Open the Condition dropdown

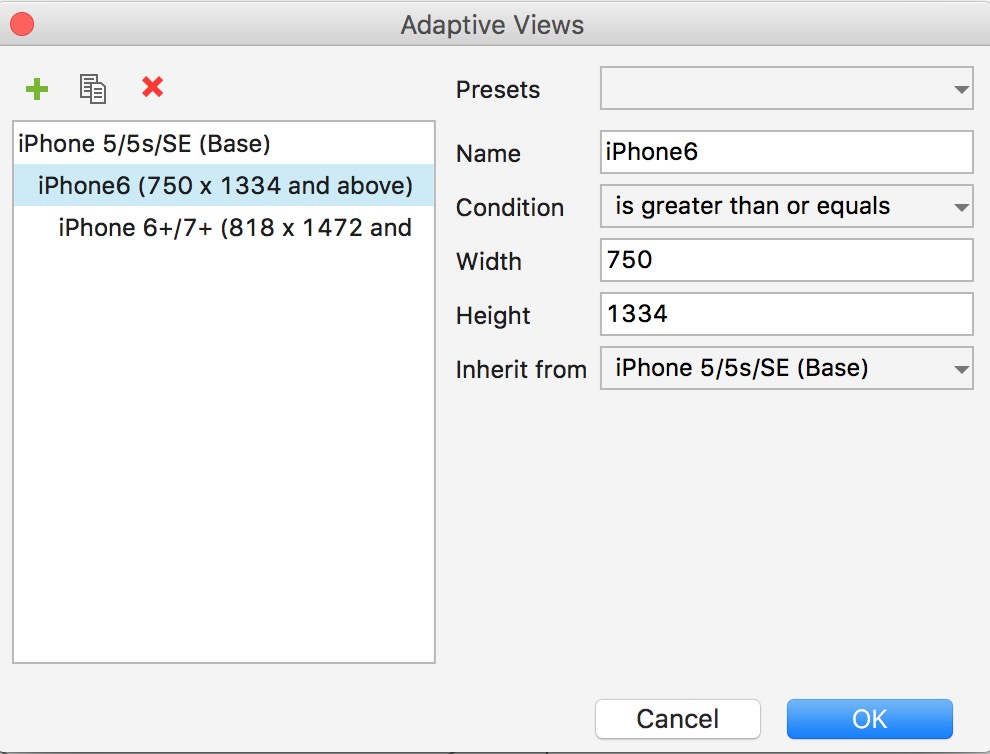click(x=786, y=207)
